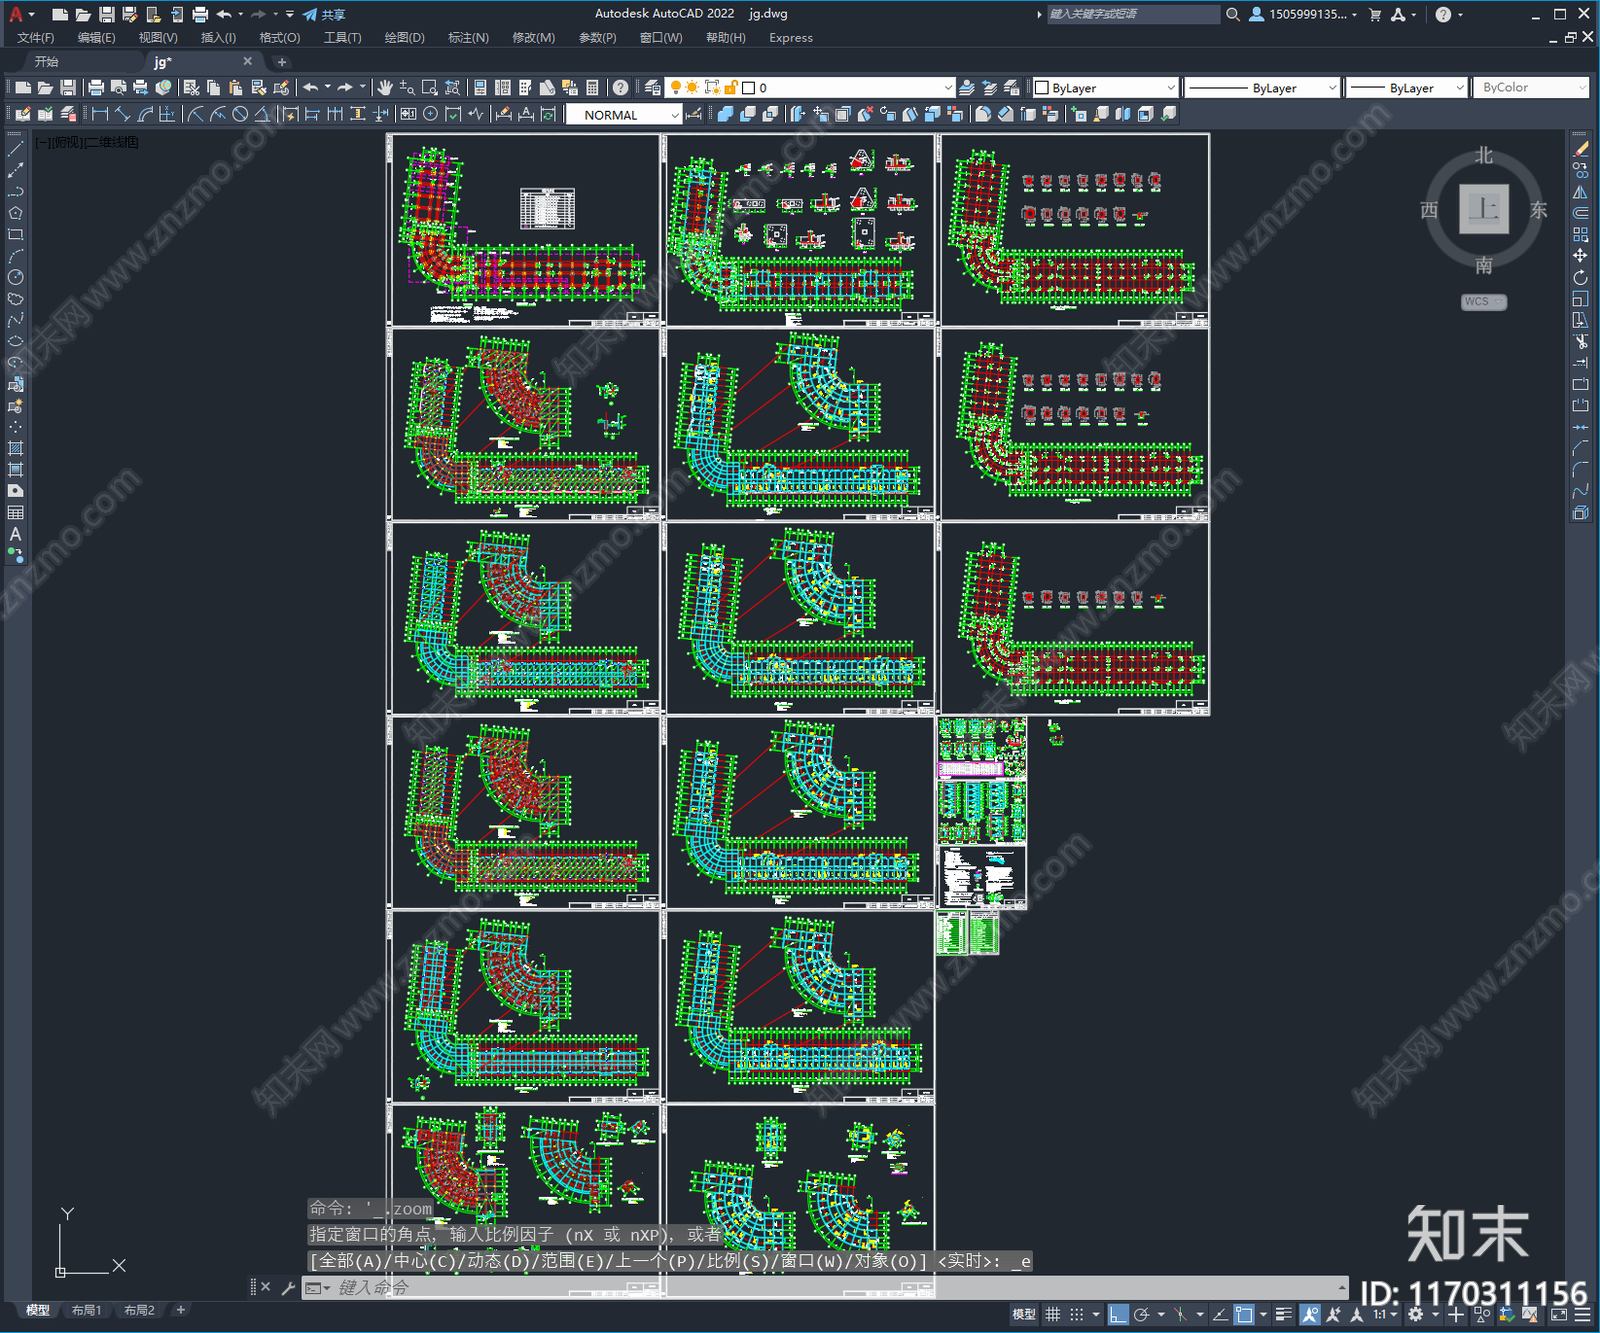Choose the Circle draw tool
The image size is (1600, 1333).
pos(15,277)
